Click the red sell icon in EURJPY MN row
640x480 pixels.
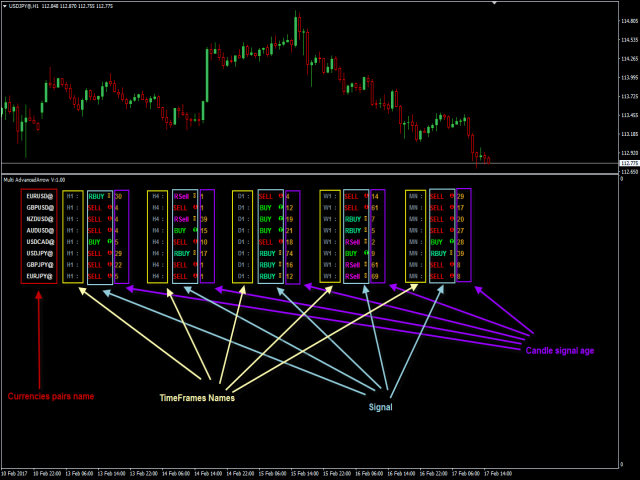pos(452,276)
